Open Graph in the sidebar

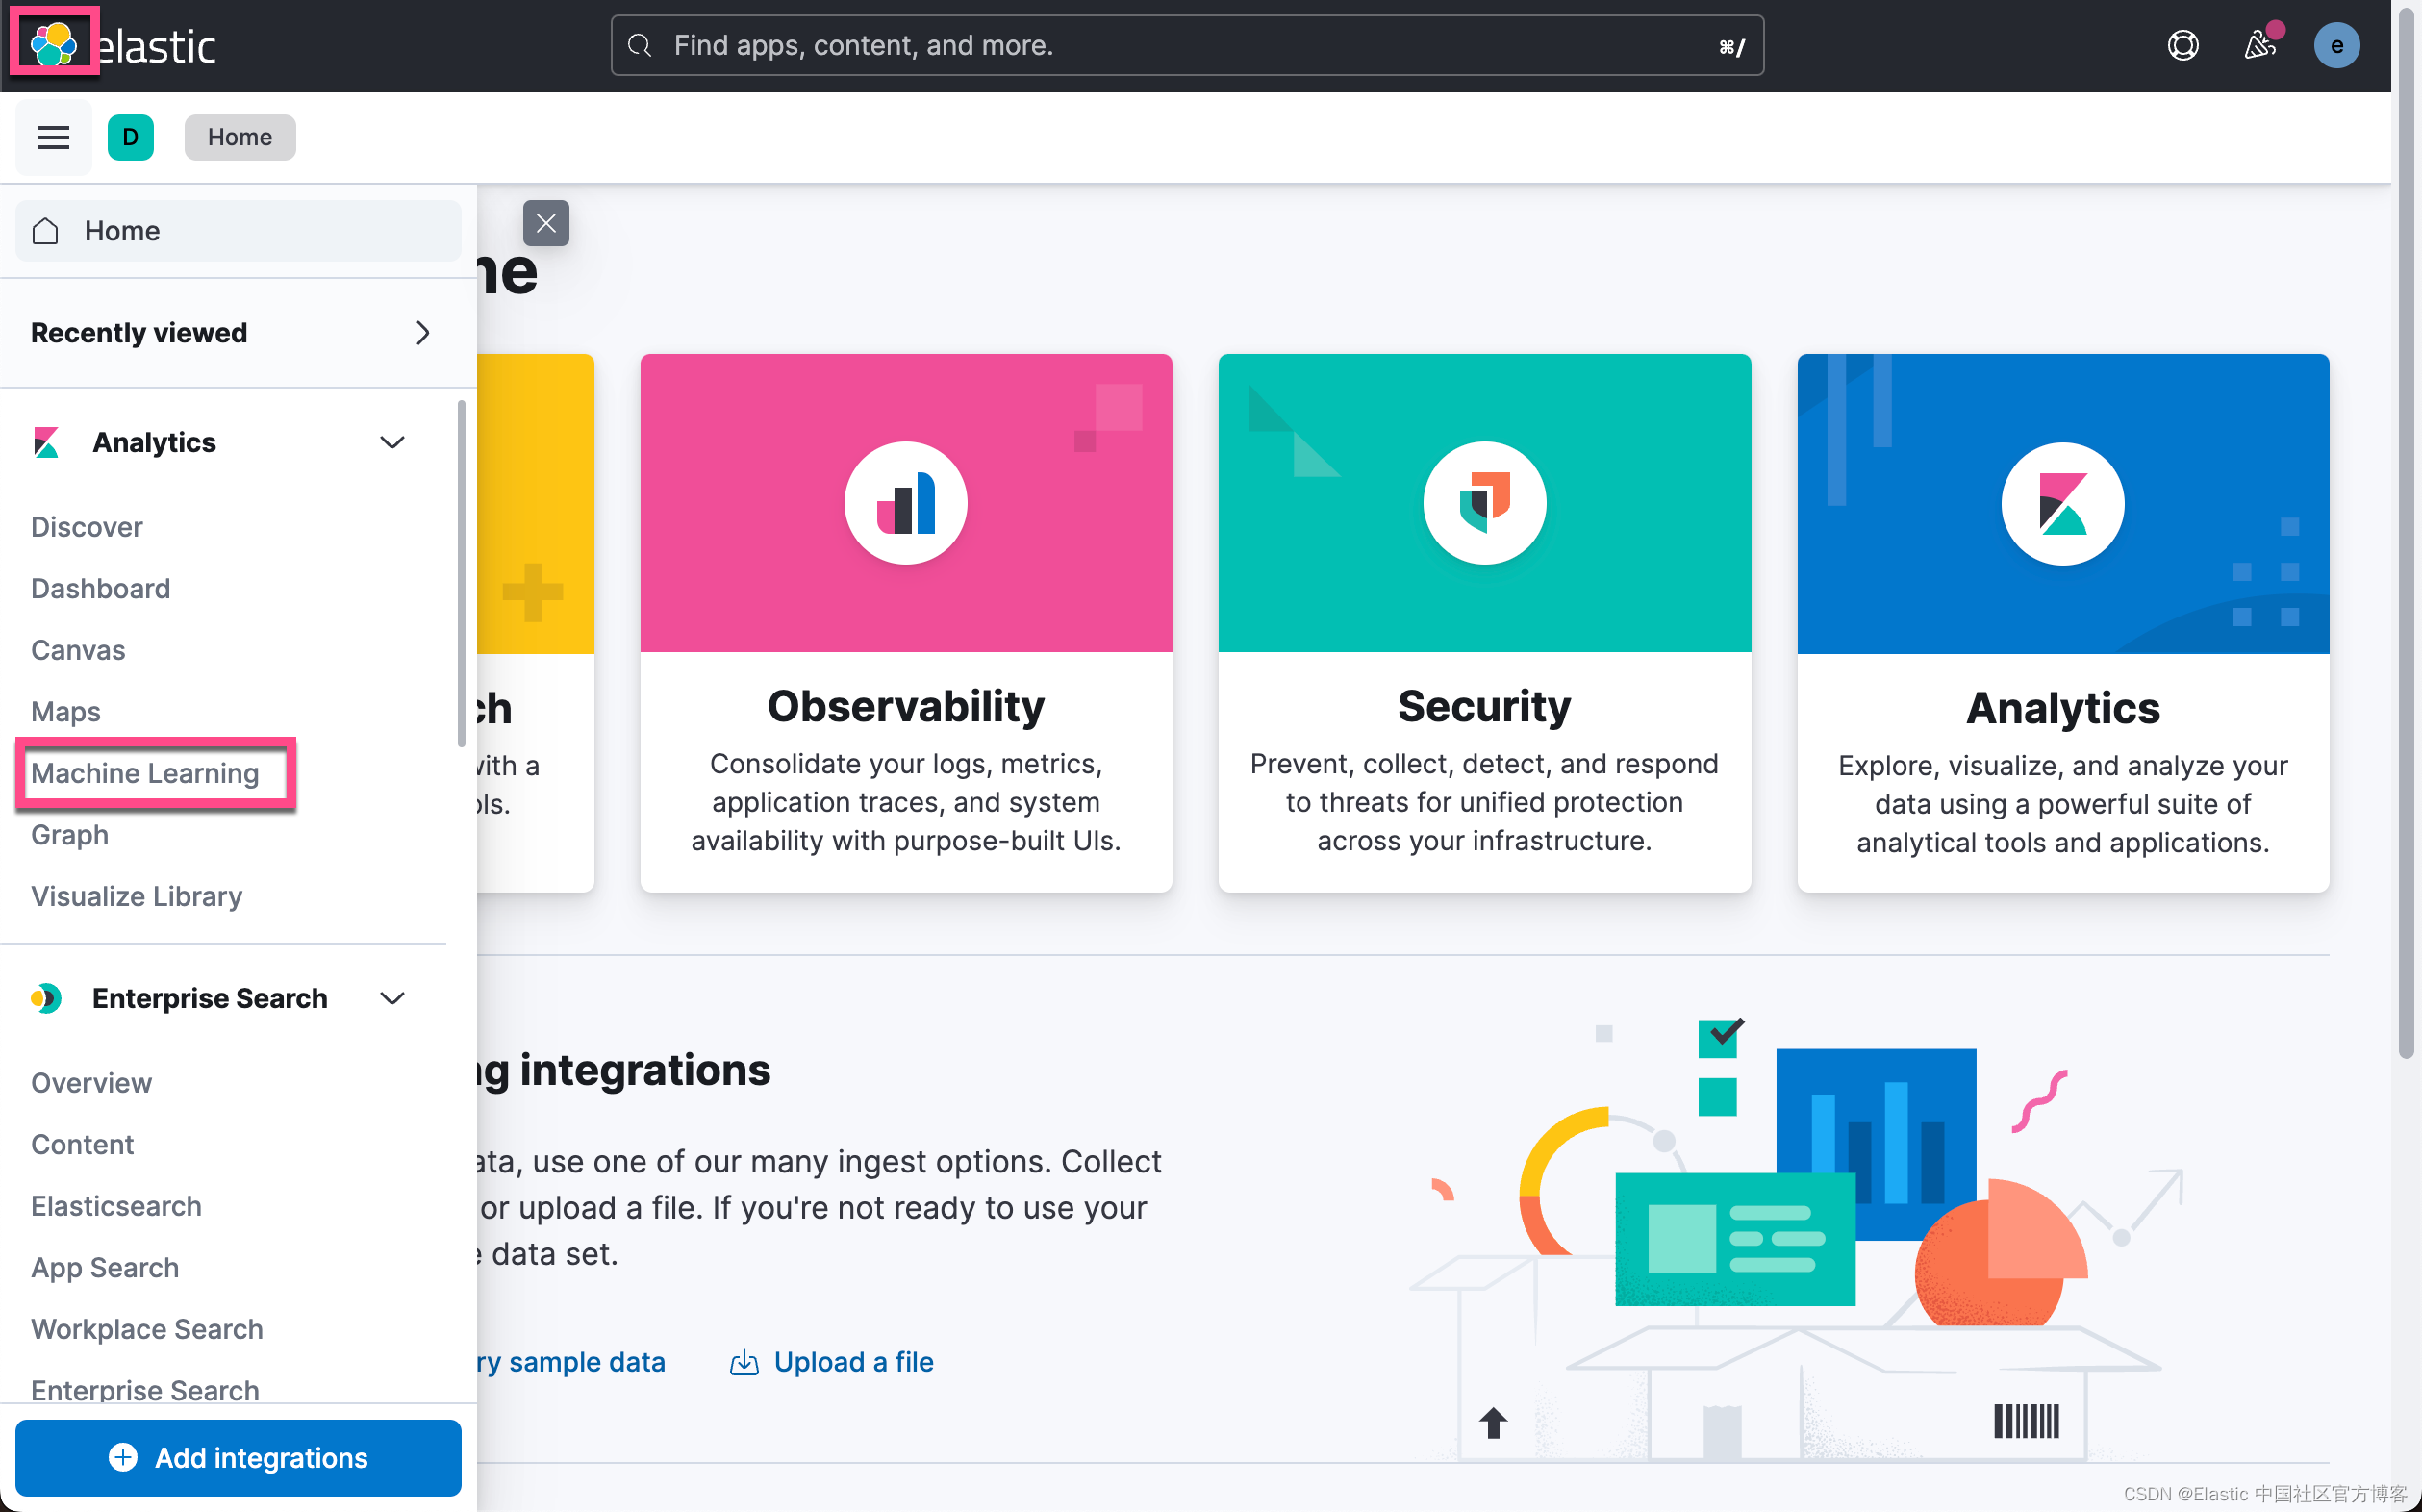pos(70,834)
